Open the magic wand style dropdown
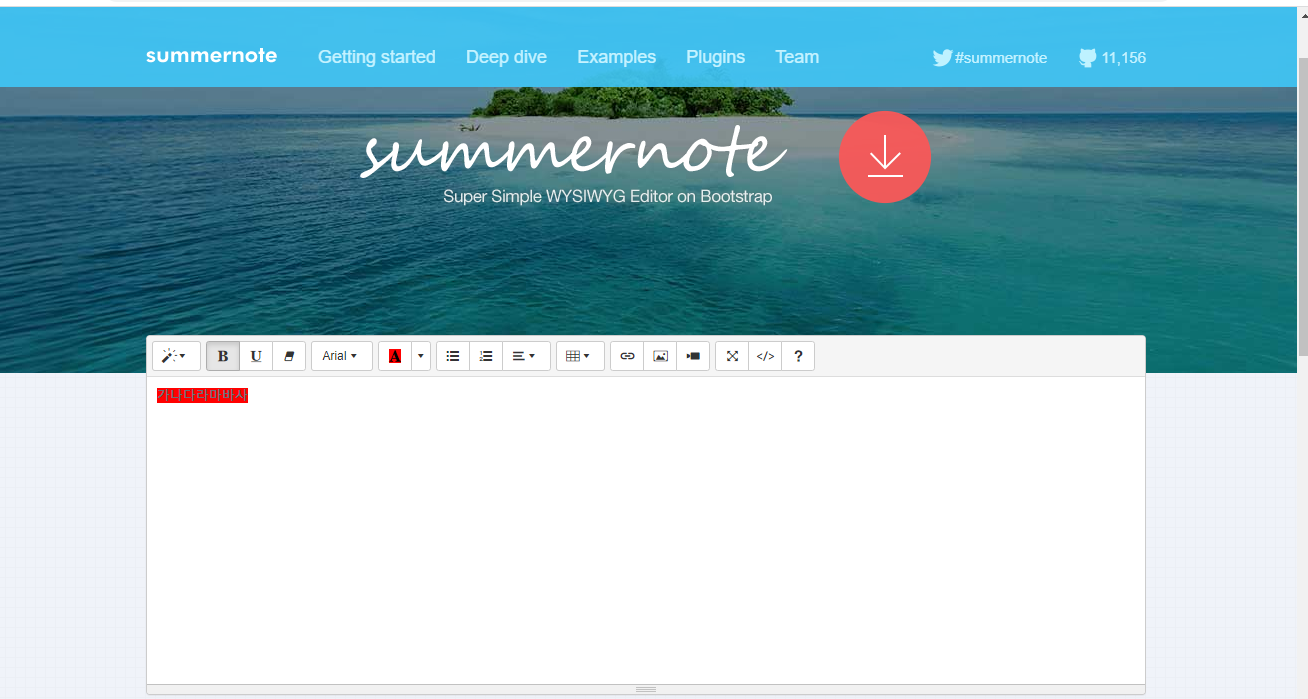The image size is (1308, 699). (176, 356)
